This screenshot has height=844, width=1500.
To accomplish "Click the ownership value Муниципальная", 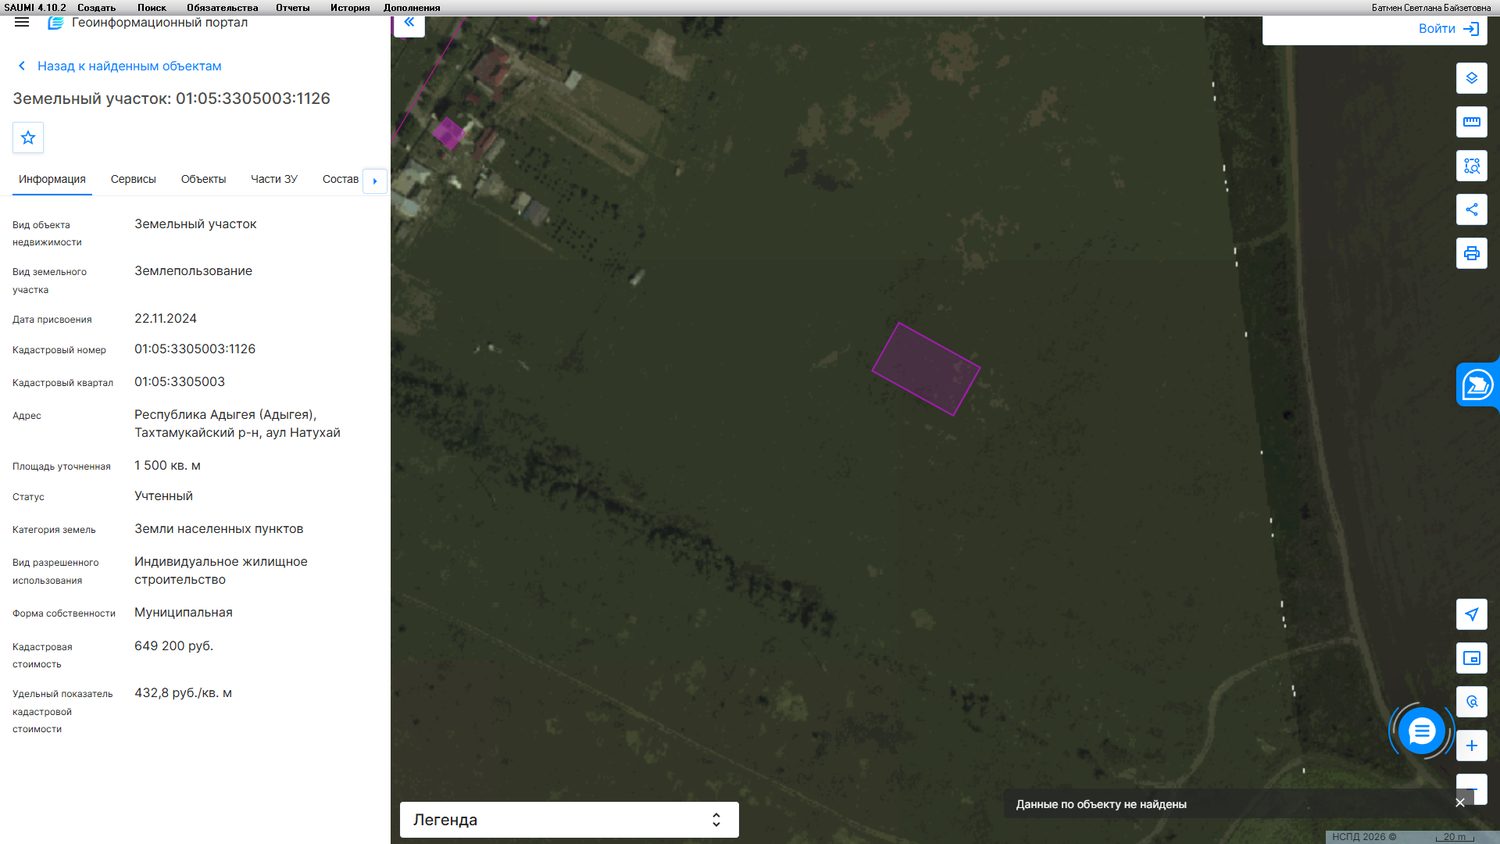I will (x=184, y=613).
